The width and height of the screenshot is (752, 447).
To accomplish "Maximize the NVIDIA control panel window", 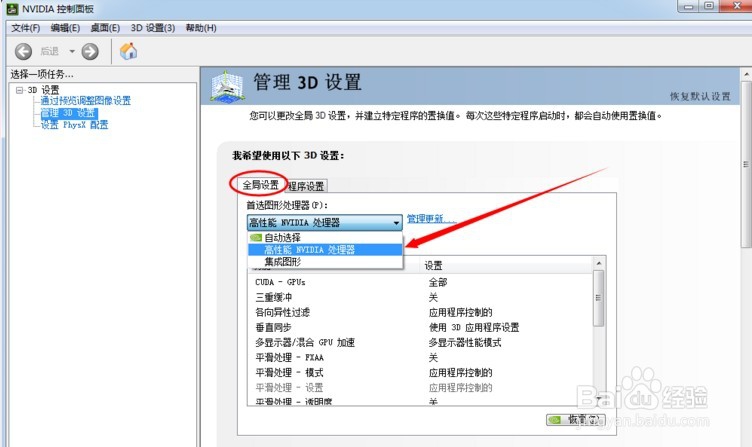I will (x=709, y=6).
